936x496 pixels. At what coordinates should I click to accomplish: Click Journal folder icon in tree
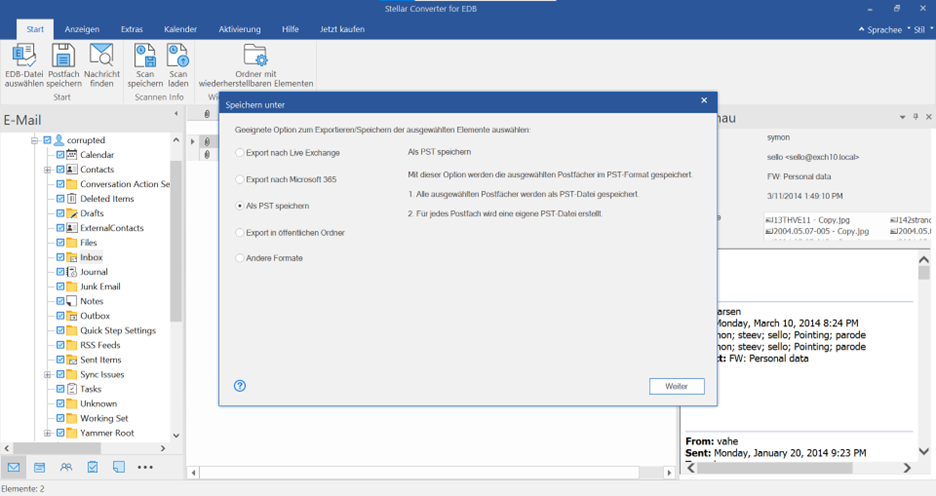coord(72,272)
